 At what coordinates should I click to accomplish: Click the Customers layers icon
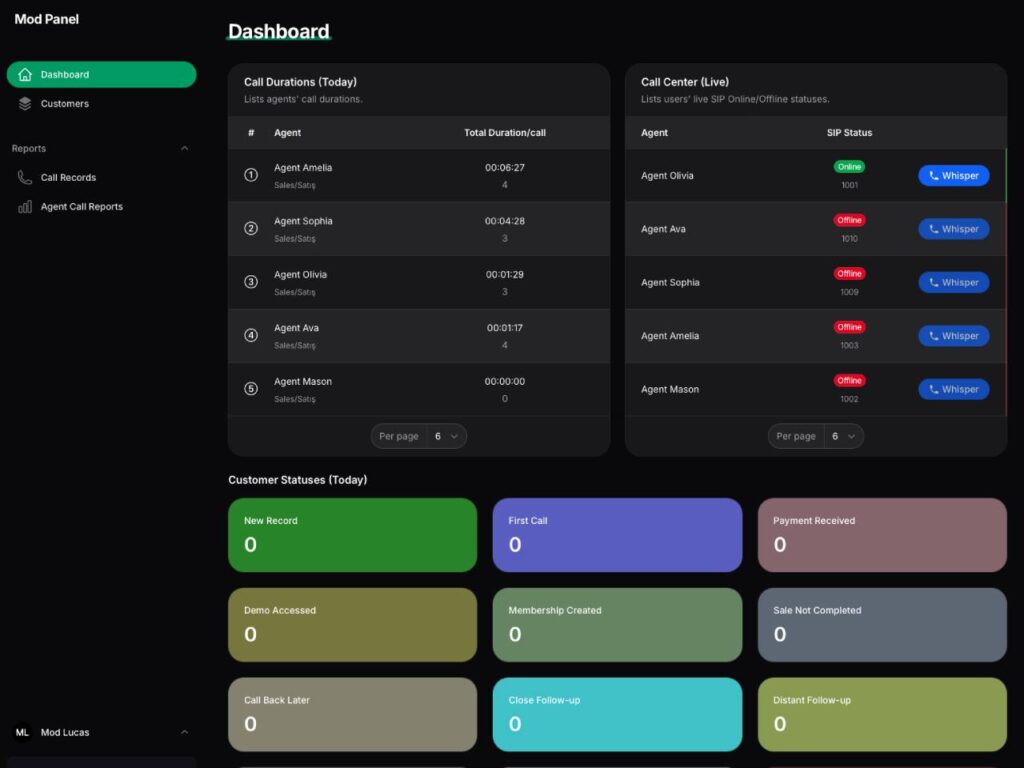point(25,103)
